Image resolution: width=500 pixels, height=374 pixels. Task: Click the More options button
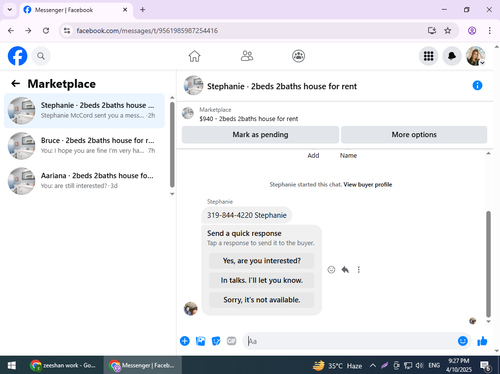414,135
